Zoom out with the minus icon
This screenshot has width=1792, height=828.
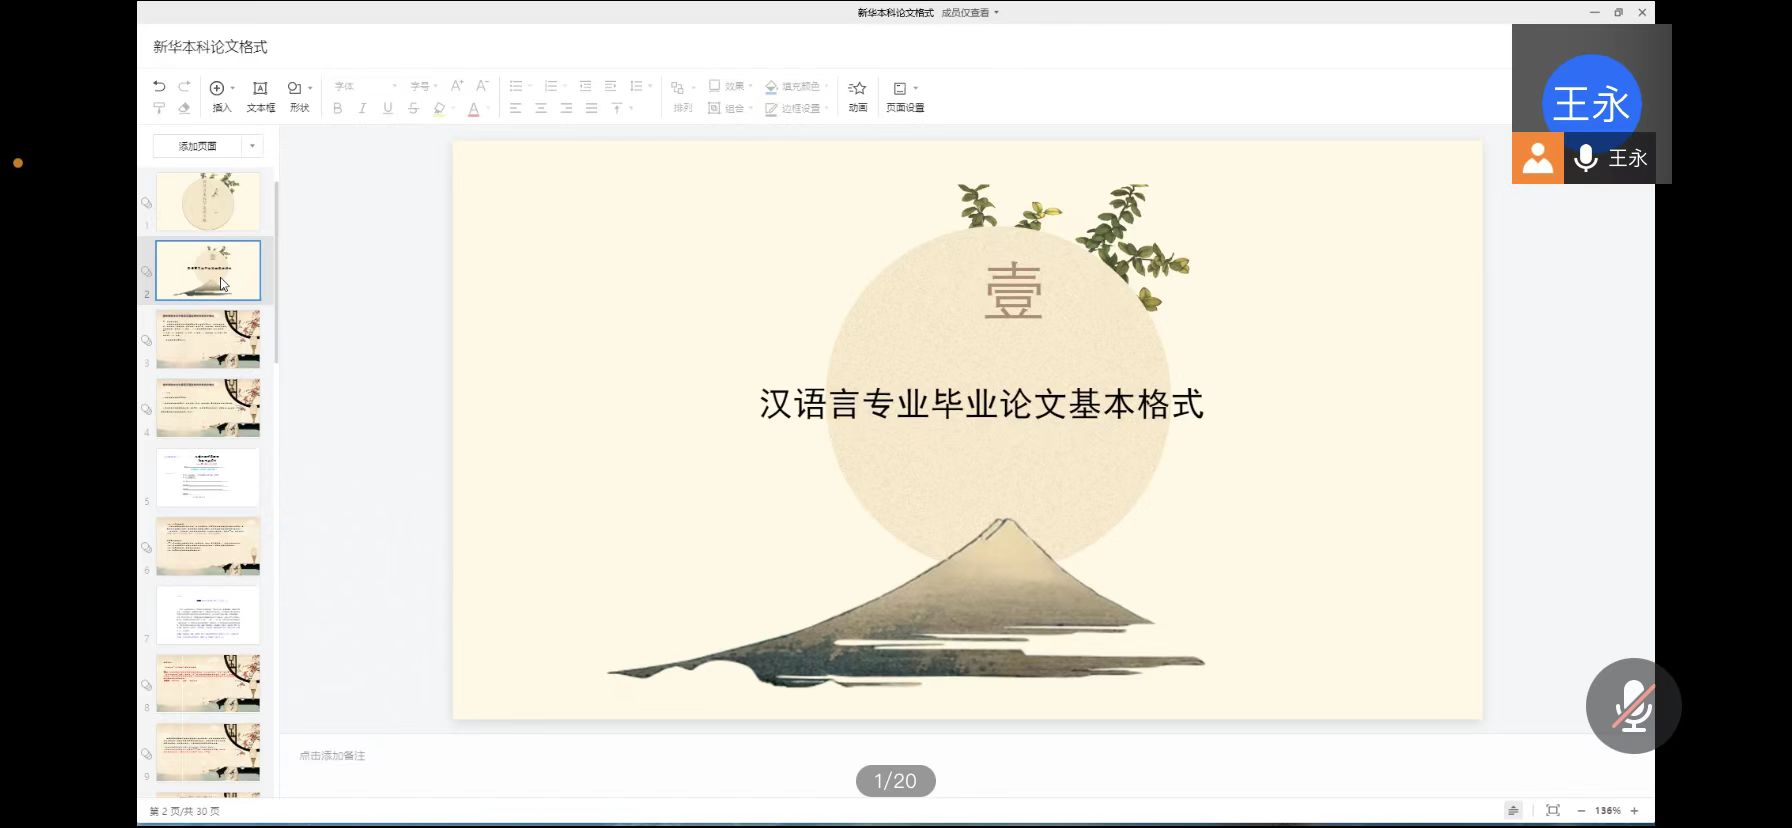coord(1581,811)
